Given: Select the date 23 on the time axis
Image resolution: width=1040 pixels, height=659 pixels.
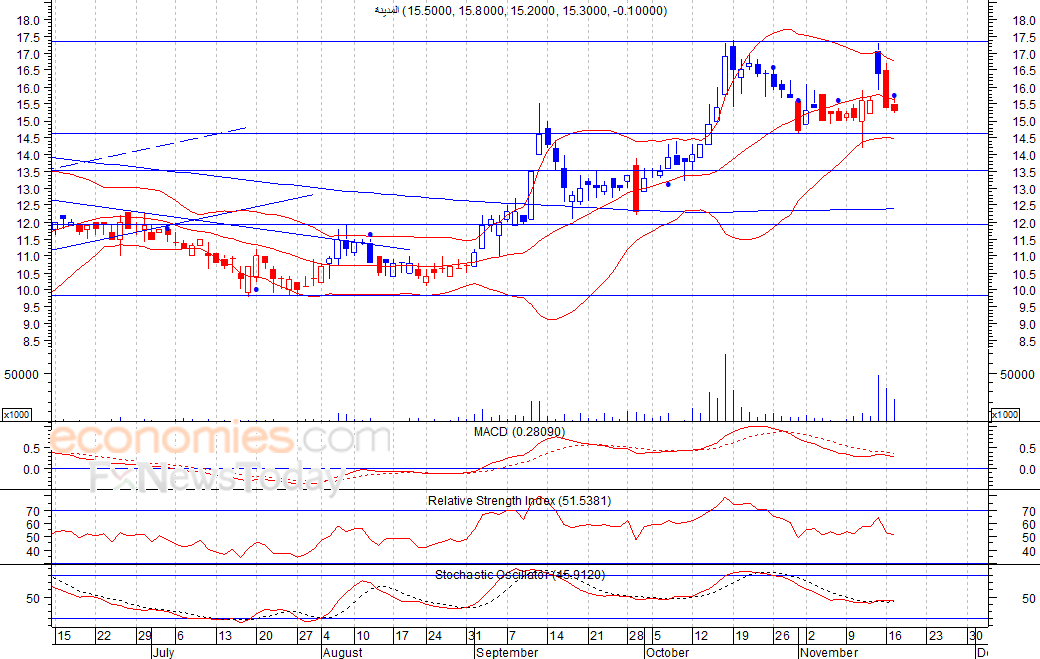Looking at the screenshot, I should coord(934,636).
